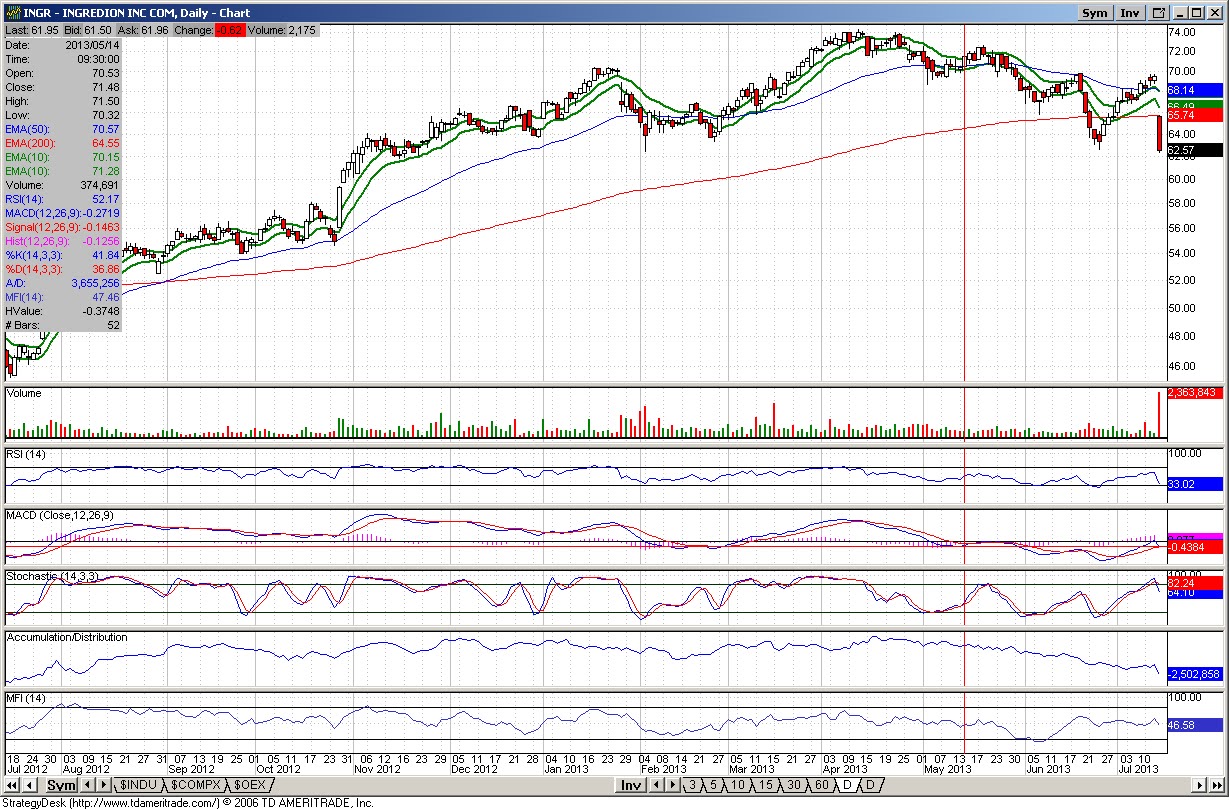This screenshot has width=1229, height=809.
Task: Click the www.tdameritrade.com link in status bar
Action: [x=144, y=802]
